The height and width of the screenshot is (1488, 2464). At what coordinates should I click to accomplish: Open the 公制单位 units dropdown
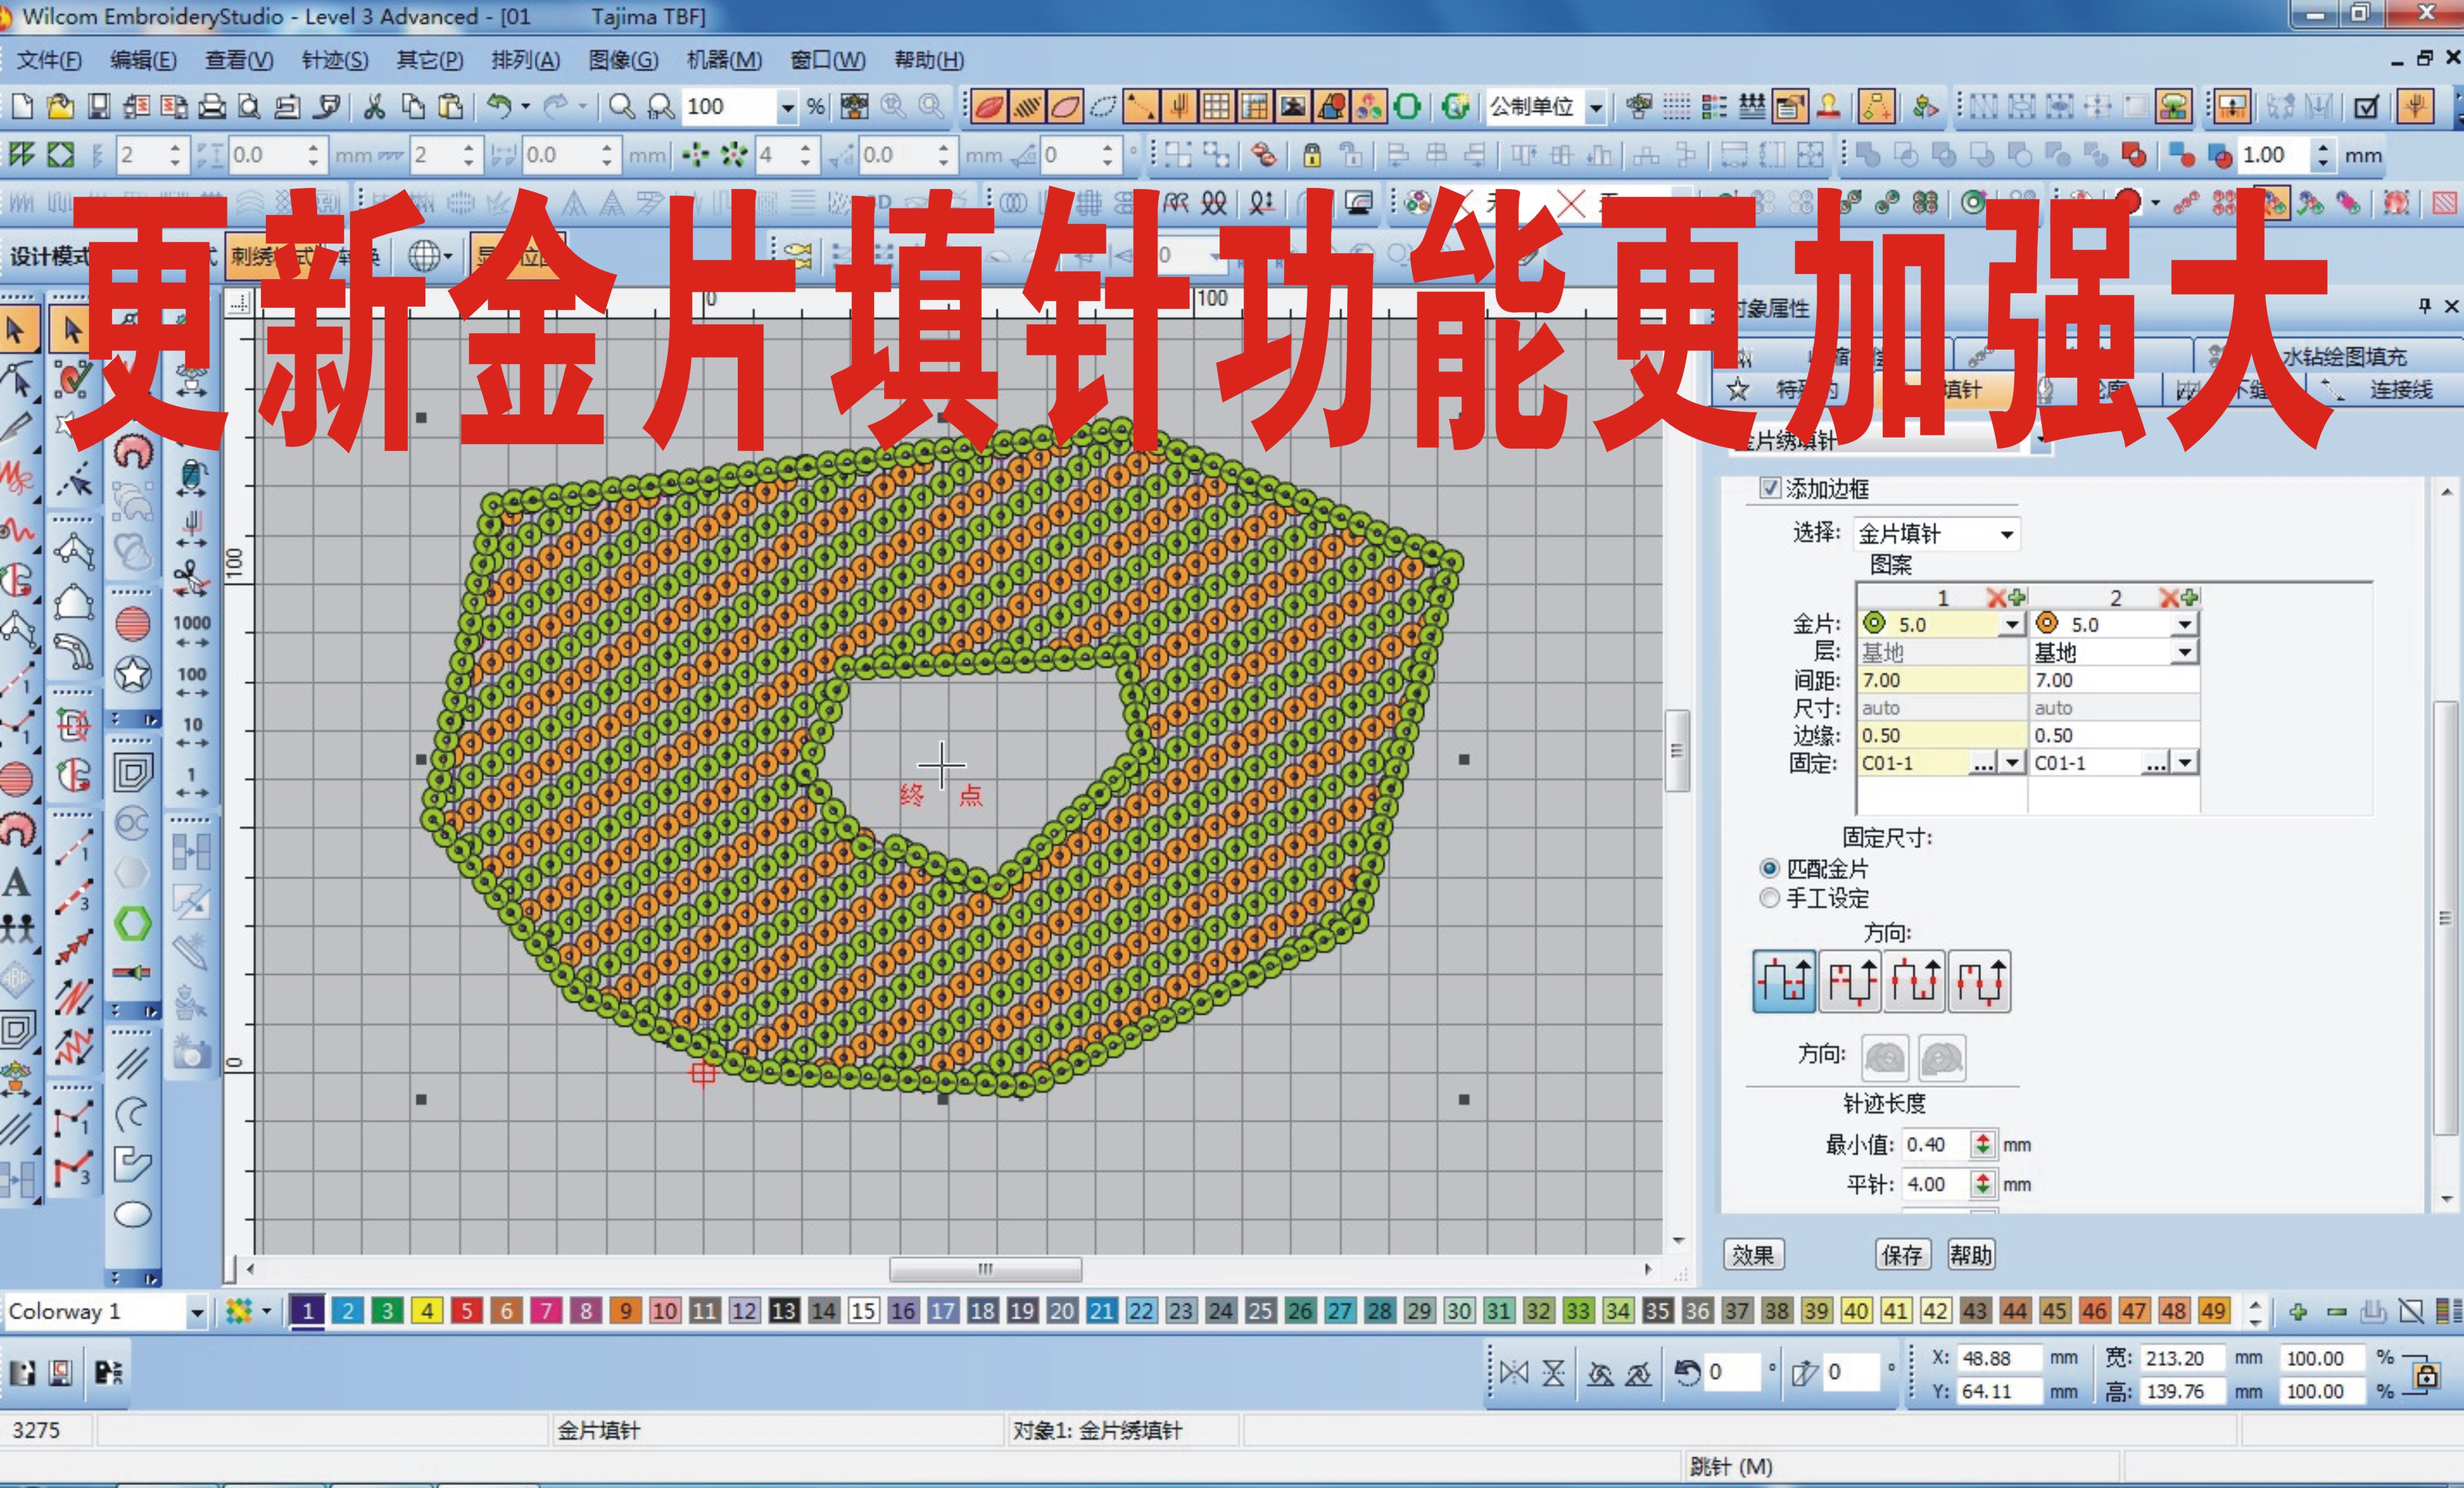(x=1596, y=107)
